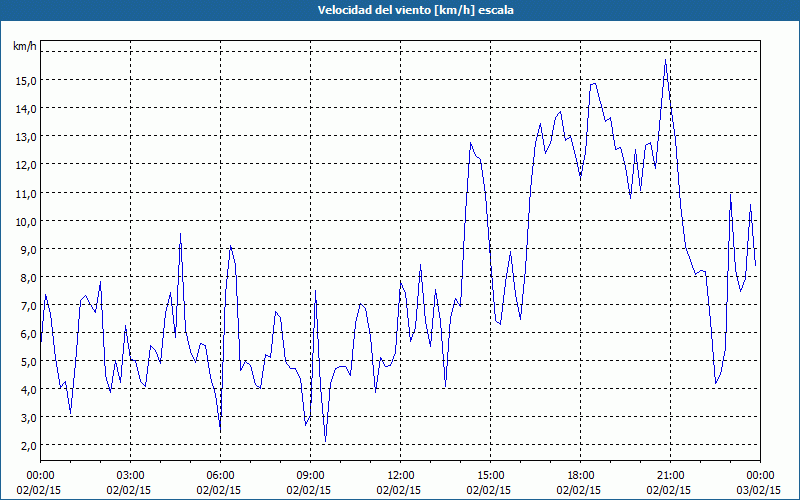
Task: Click the "9,0" y-axis label
Action: pyautogui.click(x=29, y=249)
